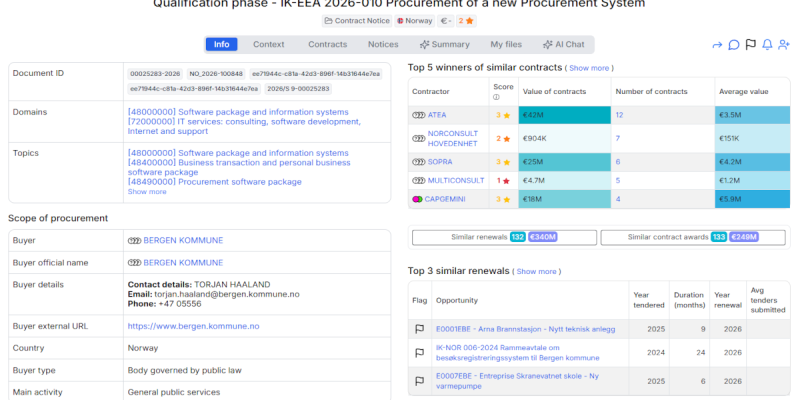Open E0007EBE Skranevatnet skole opportunity link
Image resolution: width=800 pixels, height=400 pixels.
tap(517, 381)
